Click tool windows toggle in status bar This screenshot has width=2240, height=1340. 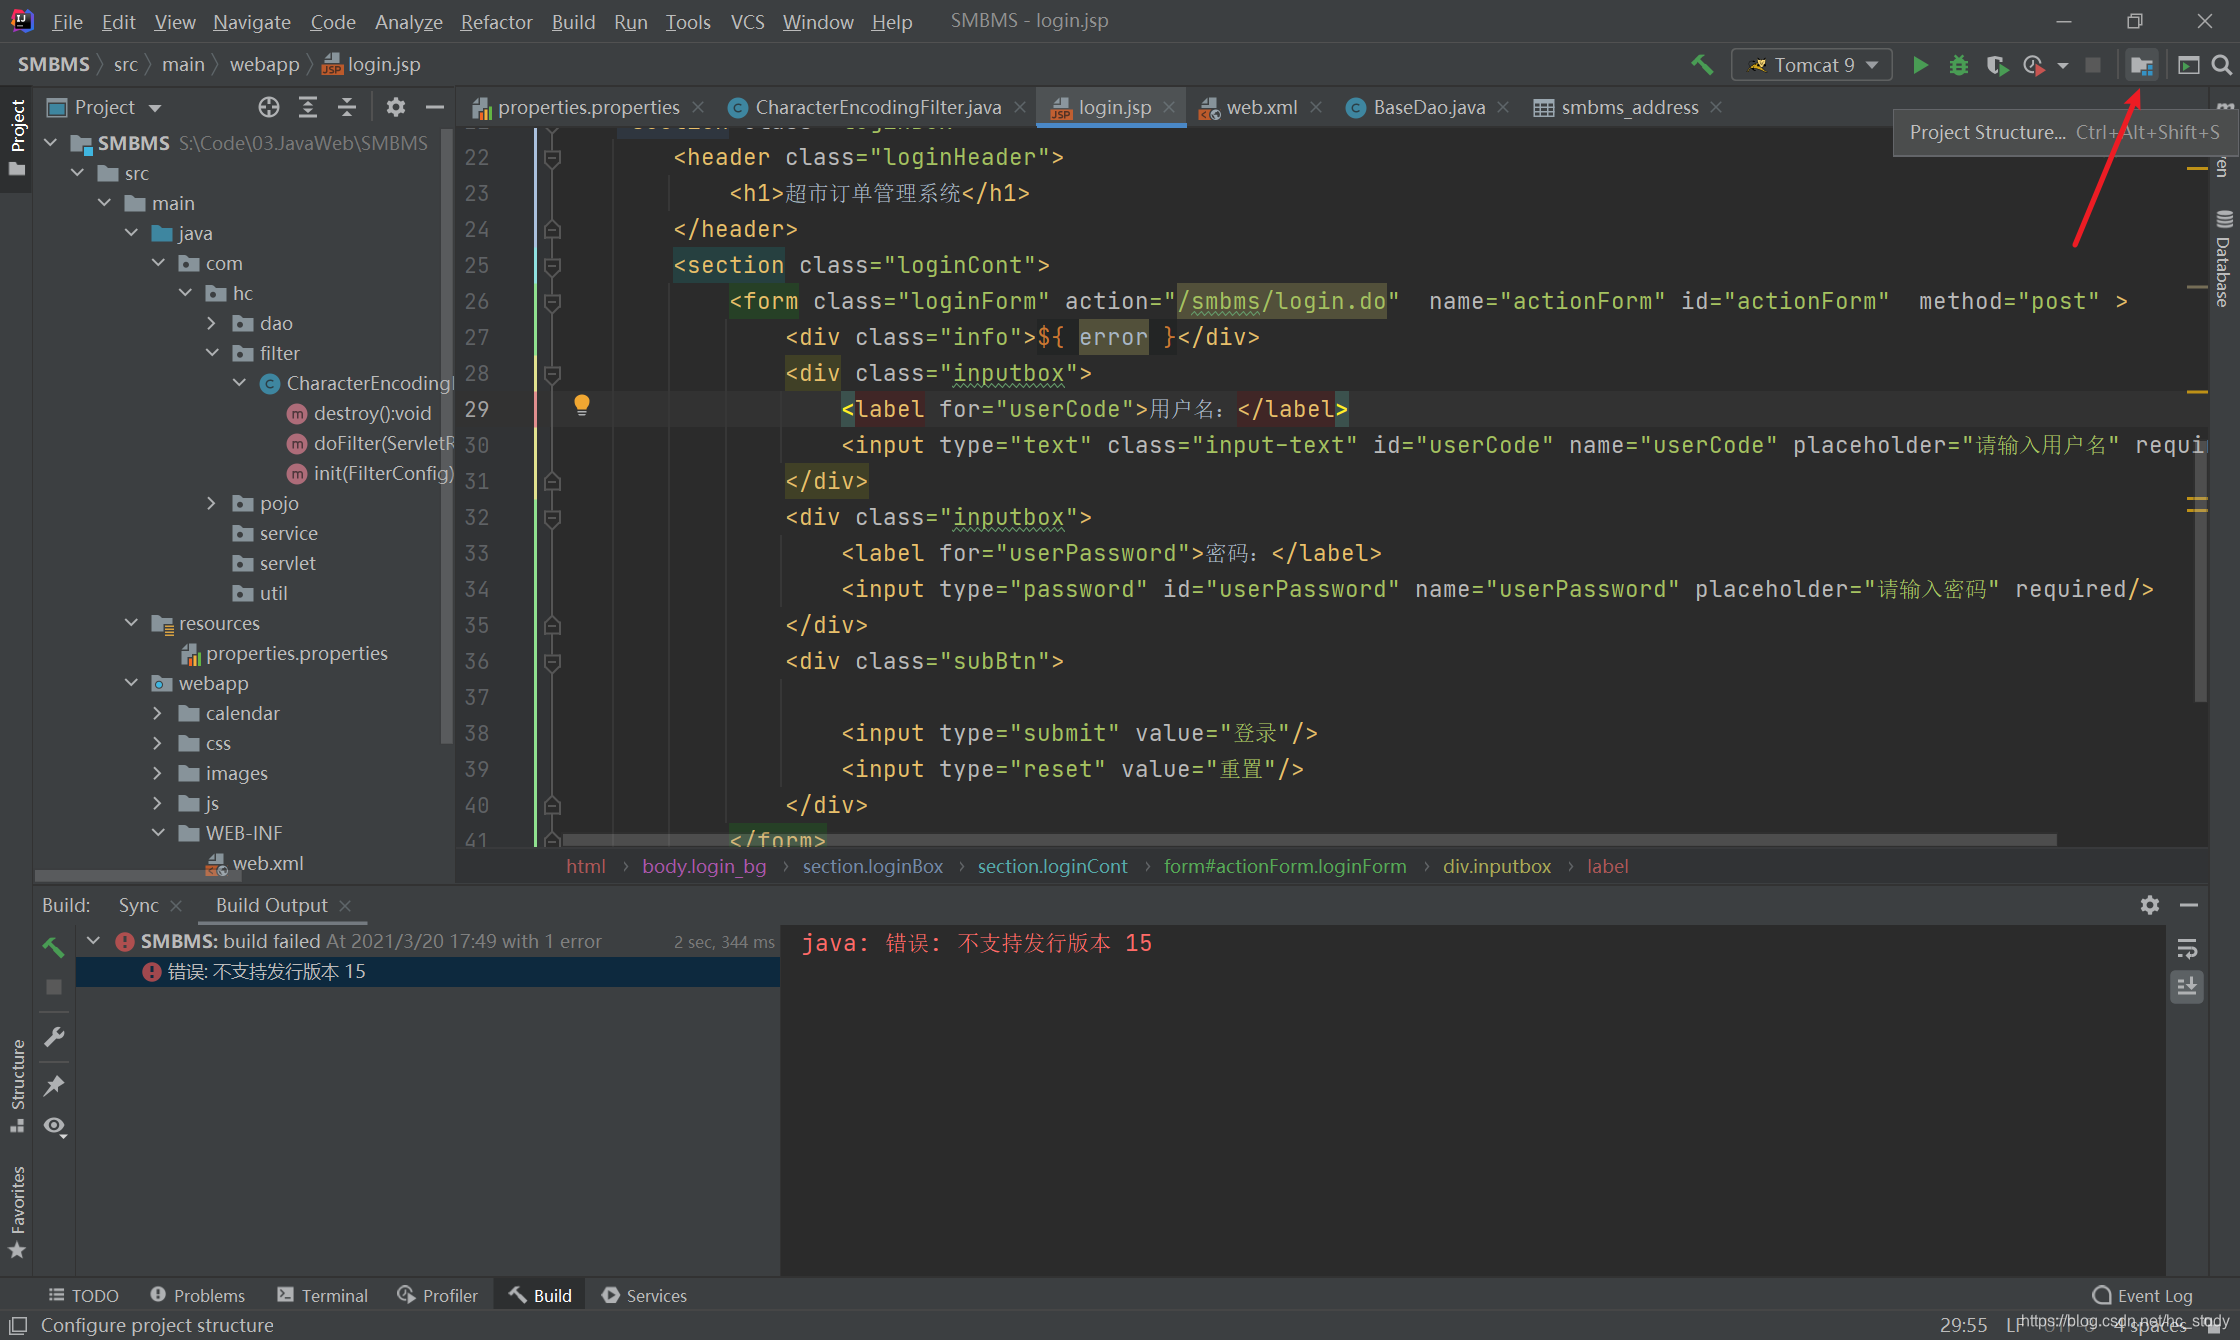tap(18, 1325)
